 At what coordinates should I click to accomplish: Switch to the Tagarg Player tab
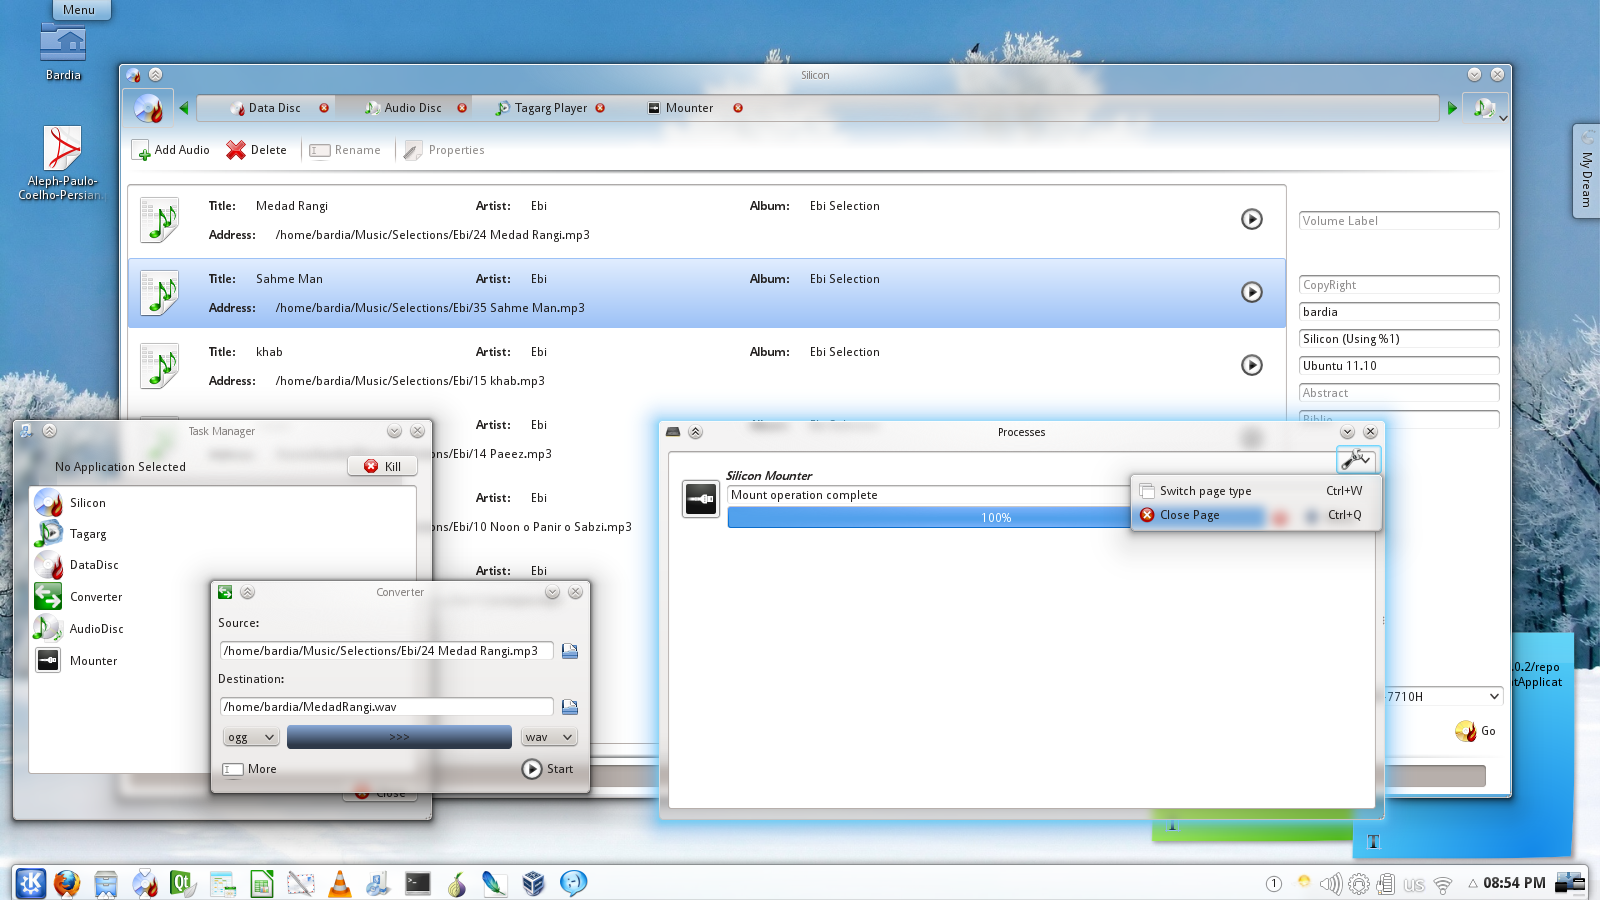pos(541,108)
